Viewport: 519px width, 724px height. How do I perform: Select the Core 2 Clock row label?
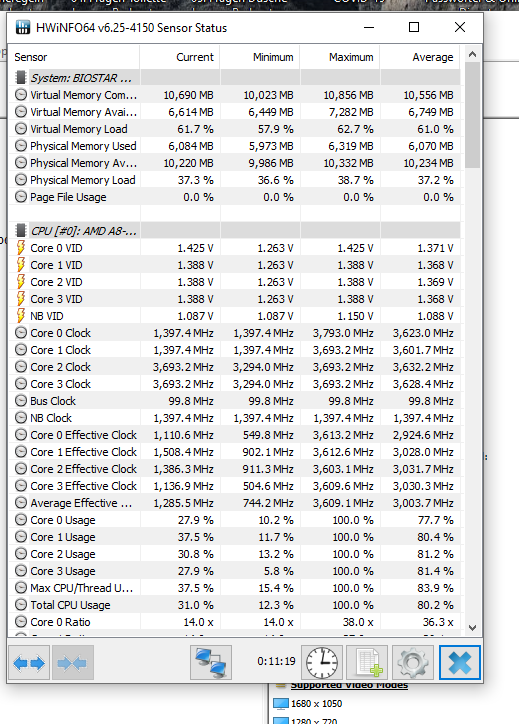(x=60, y=367)
